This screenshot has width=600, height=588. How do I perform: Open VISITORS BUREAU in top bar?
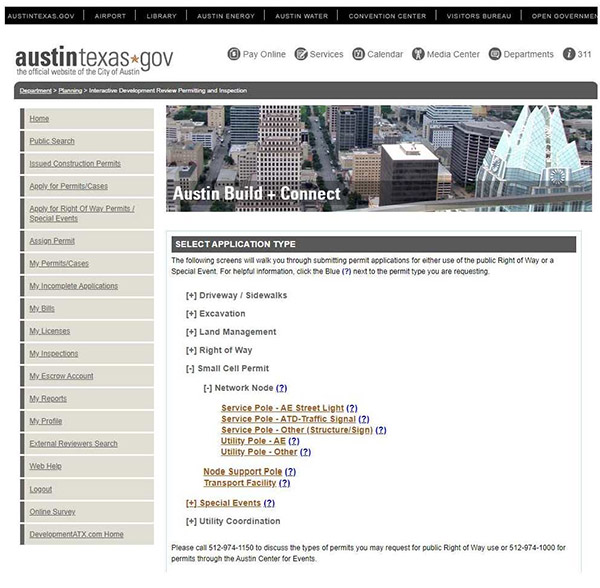pos(479,16)
